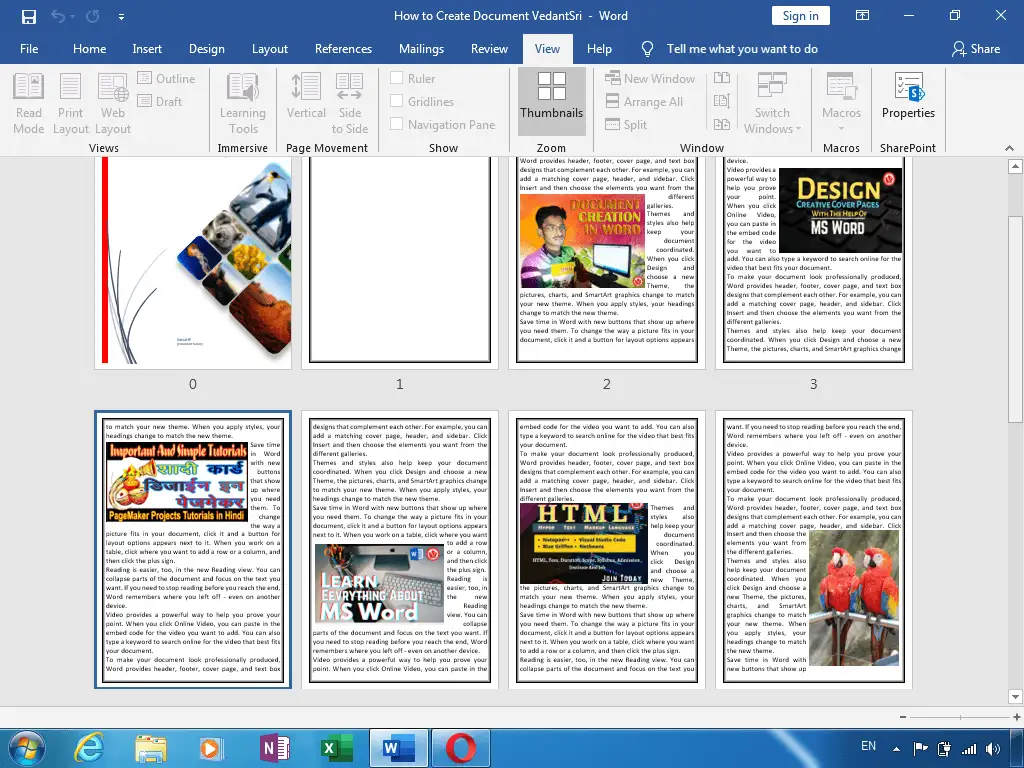Switch to the References tab

point(343,49)
